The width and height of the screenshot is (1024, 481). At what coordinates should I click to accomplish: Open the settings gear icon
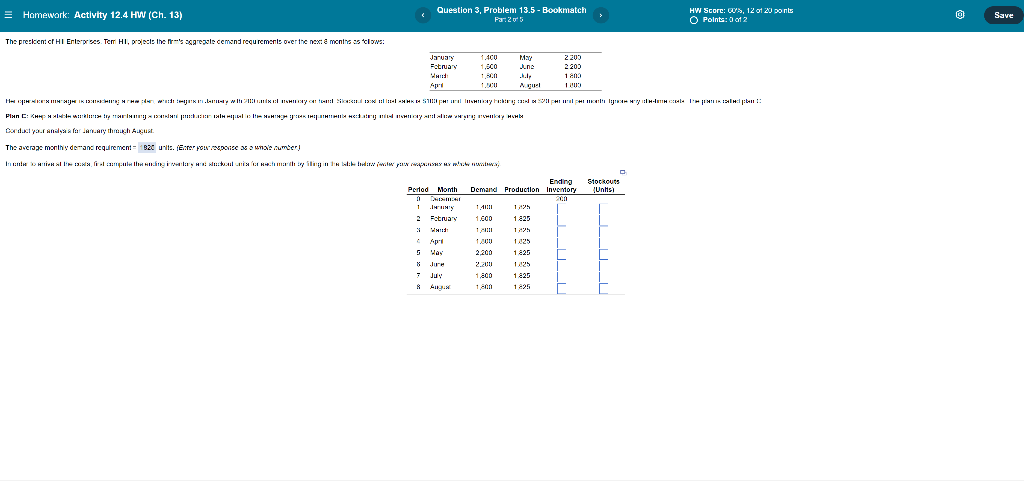960,15
